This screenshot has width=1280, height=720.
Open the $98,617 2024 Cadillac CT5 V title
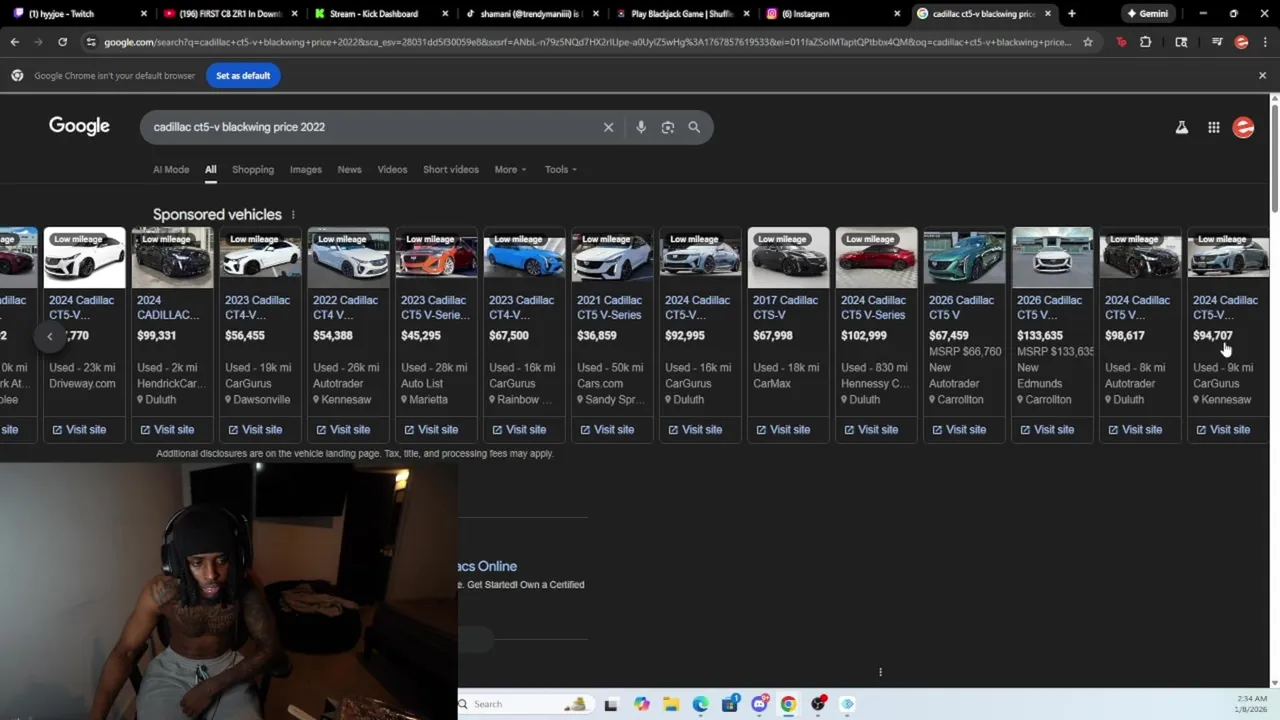click(x=1137, y=307)
